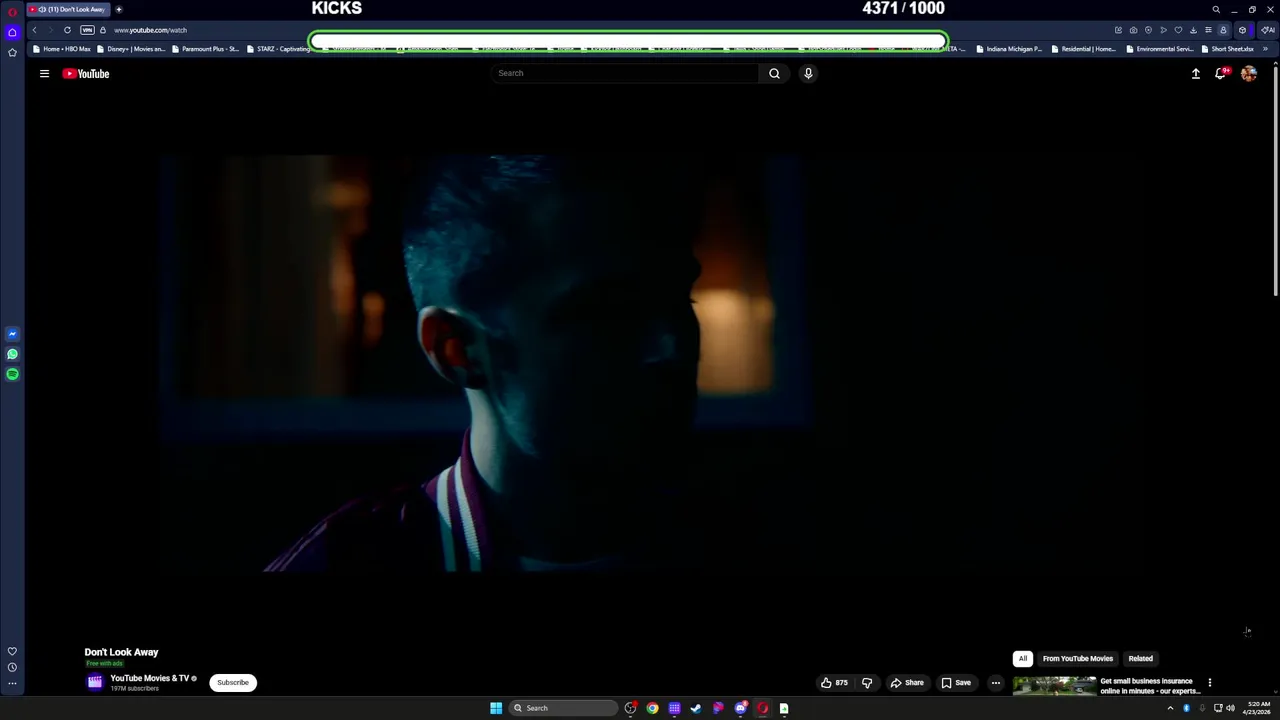This screenshot has width=1280, height=720.
Task: Show hidden system tray icons
Action: [x=1170, y=708]
